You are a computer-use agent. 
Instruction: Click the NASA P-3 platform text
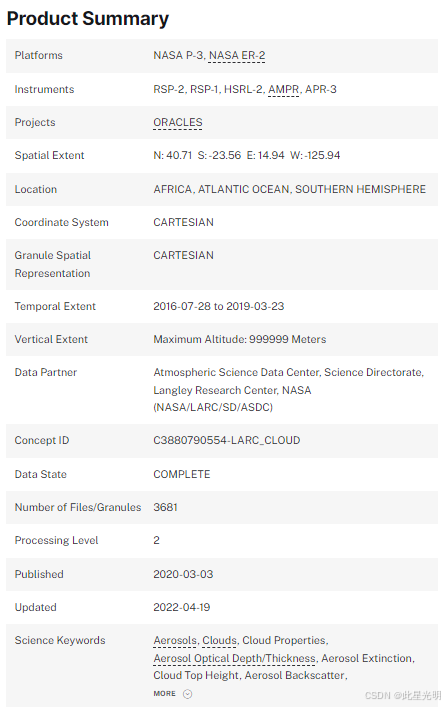pos(179,55)
